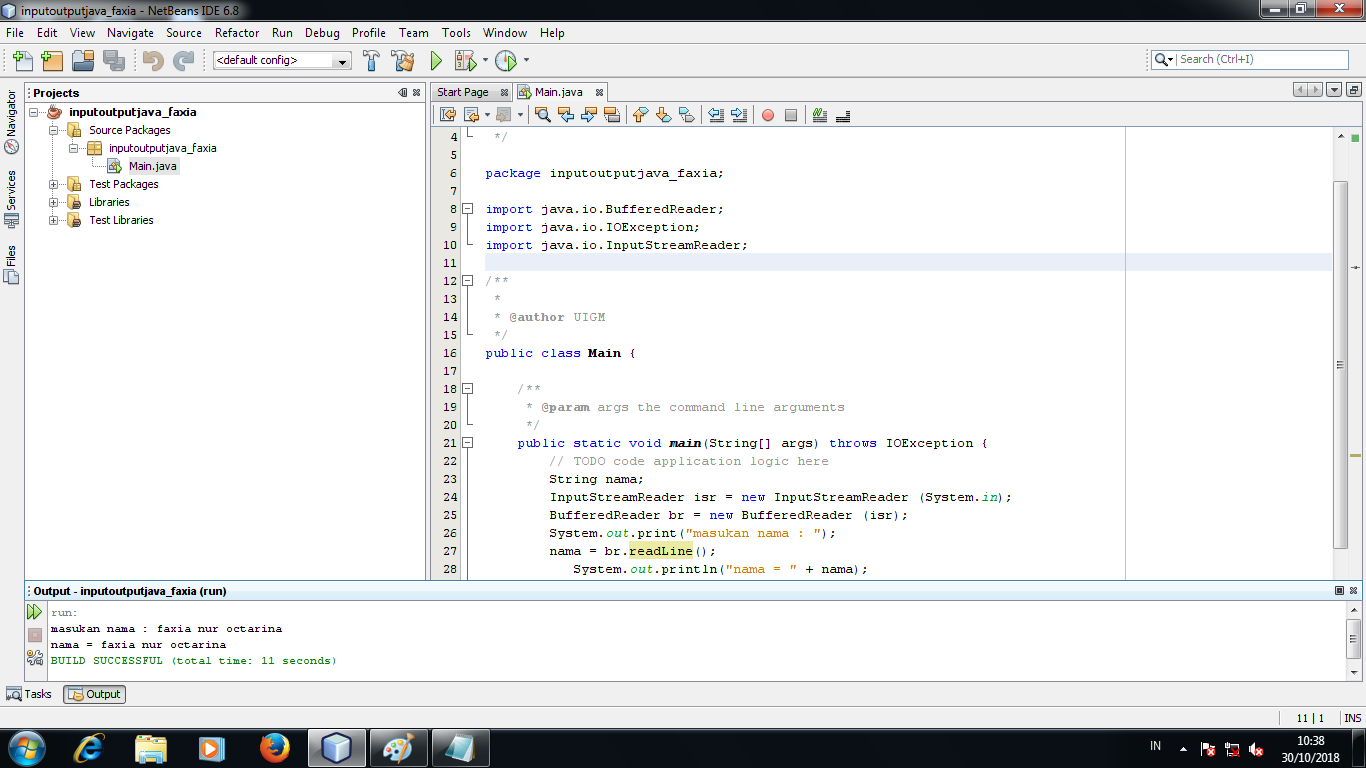Collapse the import statements code fold
1366x768 pixels.
(x=468, y=209)
